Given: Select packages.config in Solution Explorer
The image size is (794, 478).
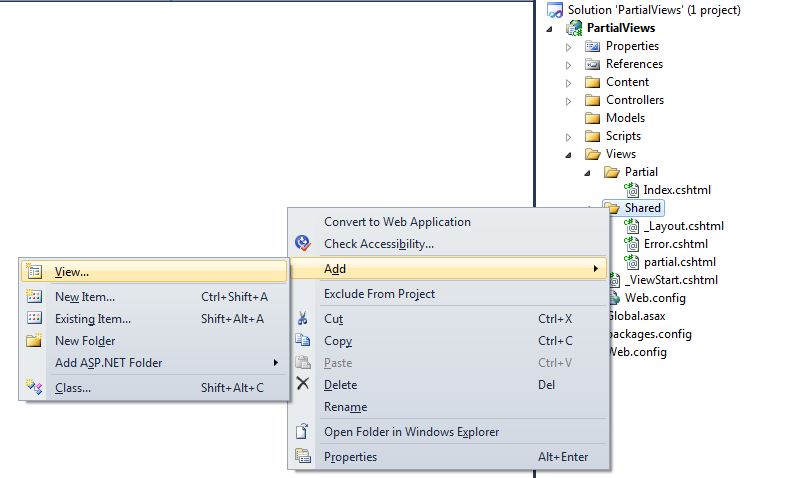Looking at the screenshot, I should (650, 334).
